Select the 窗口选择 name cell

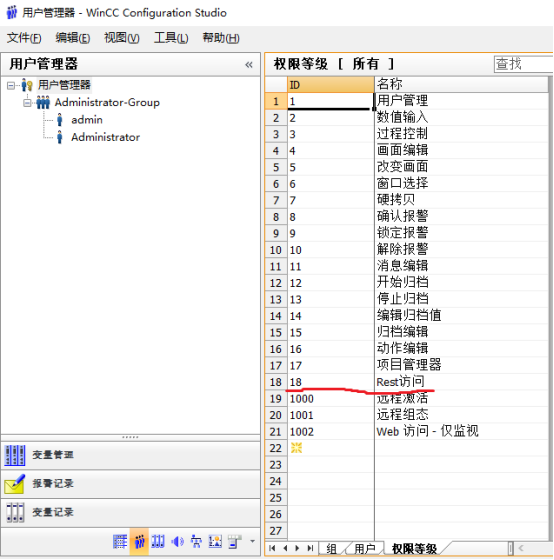coord(461,184)
